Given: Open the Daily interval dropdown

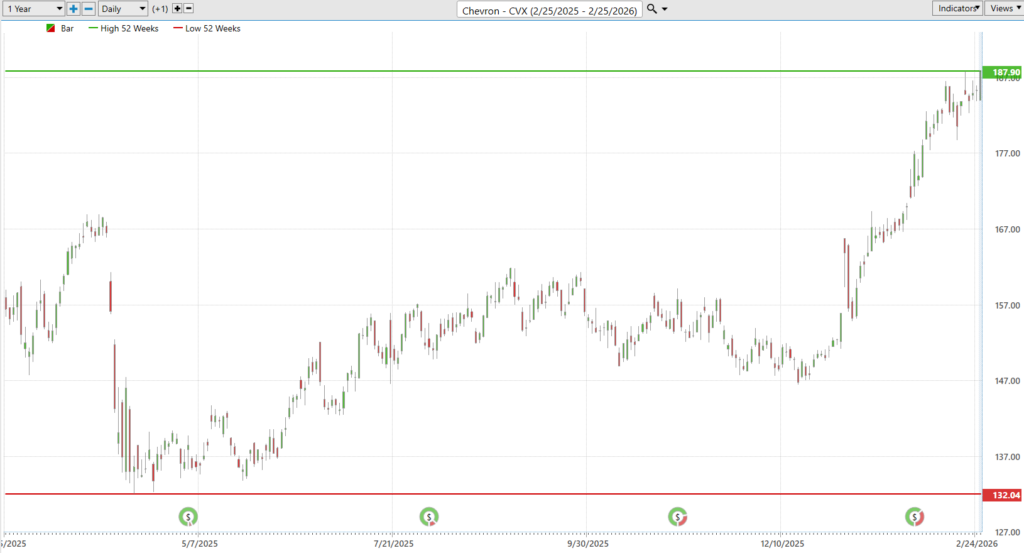Looking at the screenshot, I should pyautogui.click(x=123, y=8).
